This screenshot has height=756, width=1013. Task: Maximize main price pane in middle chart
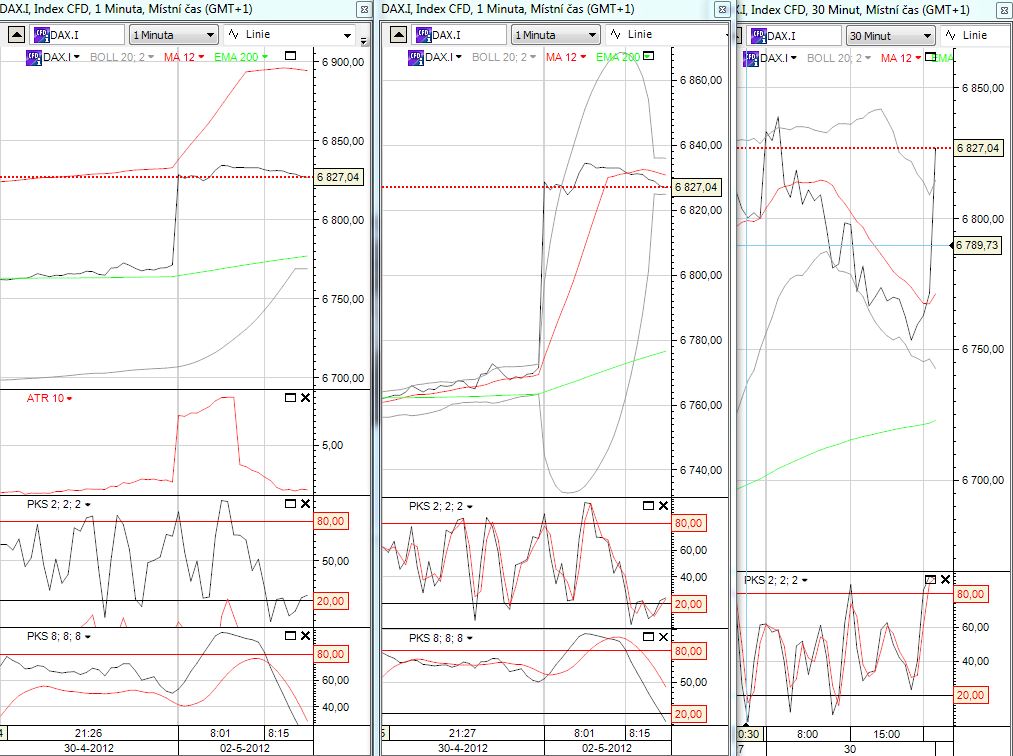click(x=649, y=56)
